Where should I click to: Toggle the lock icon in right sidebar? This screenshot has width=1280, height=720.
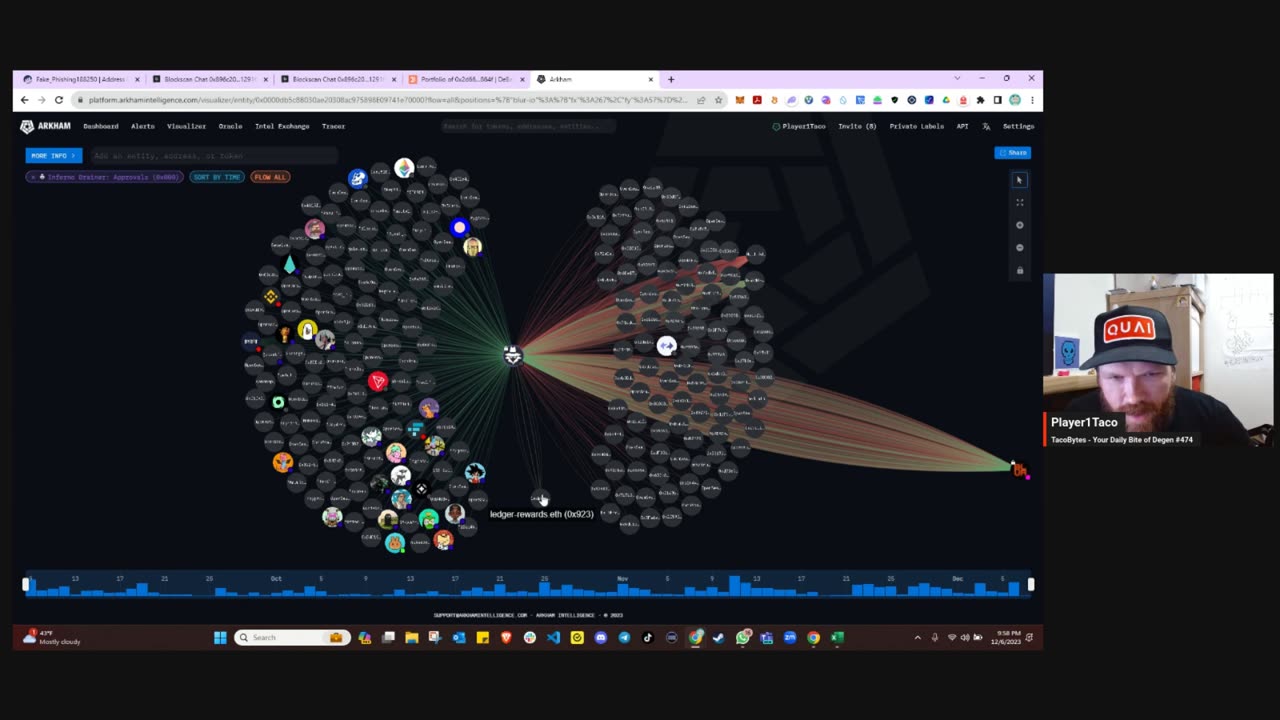(1019, 270)
